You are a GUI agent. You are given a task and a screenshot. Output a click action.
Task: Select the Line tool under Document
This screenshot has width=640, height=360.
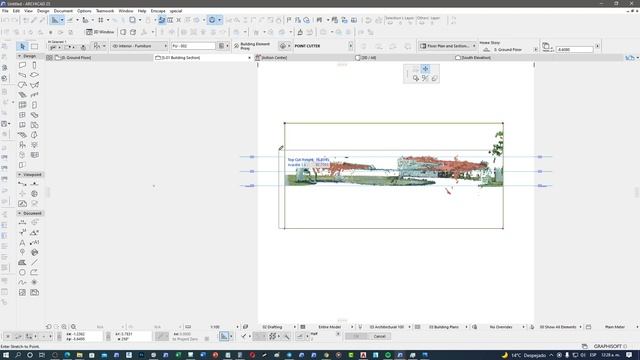35,262
